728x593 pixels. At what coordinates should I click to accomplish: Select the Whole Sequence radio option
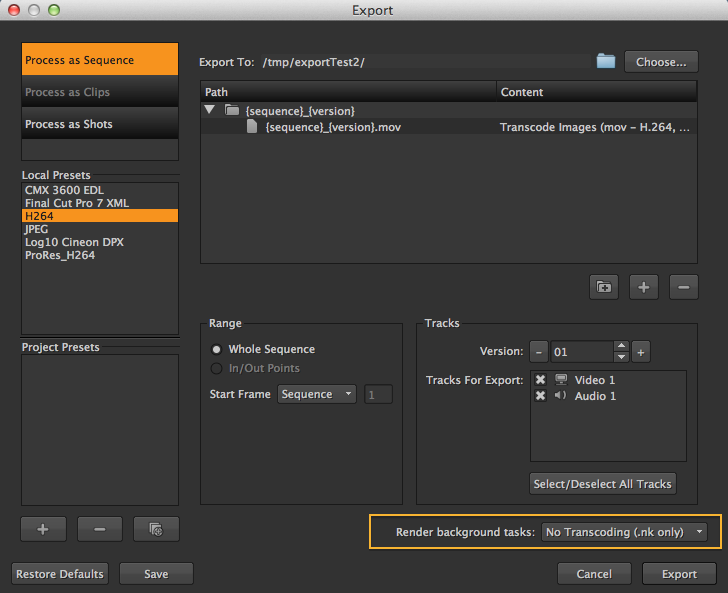(x=216, y=349)
